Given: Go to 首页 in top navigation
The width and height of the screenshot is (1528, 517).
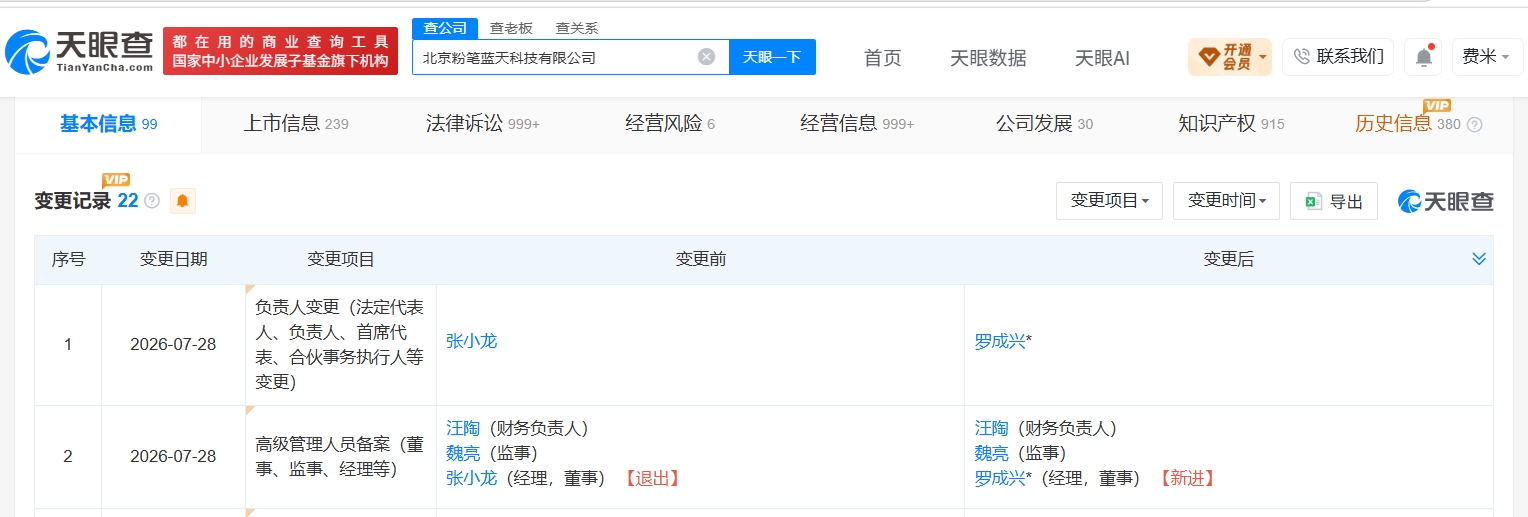Looking at the screenshot, I should click(882, 58).
